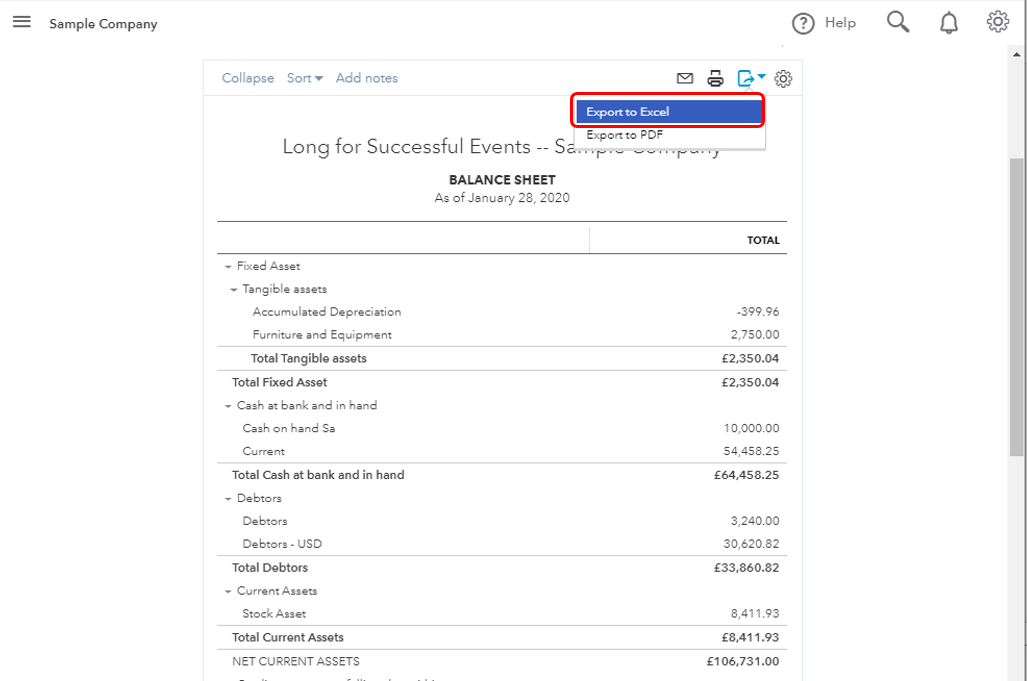Click the vertical scrollbar thumb
This screenshot has height=681, width=1027.
1017,306
